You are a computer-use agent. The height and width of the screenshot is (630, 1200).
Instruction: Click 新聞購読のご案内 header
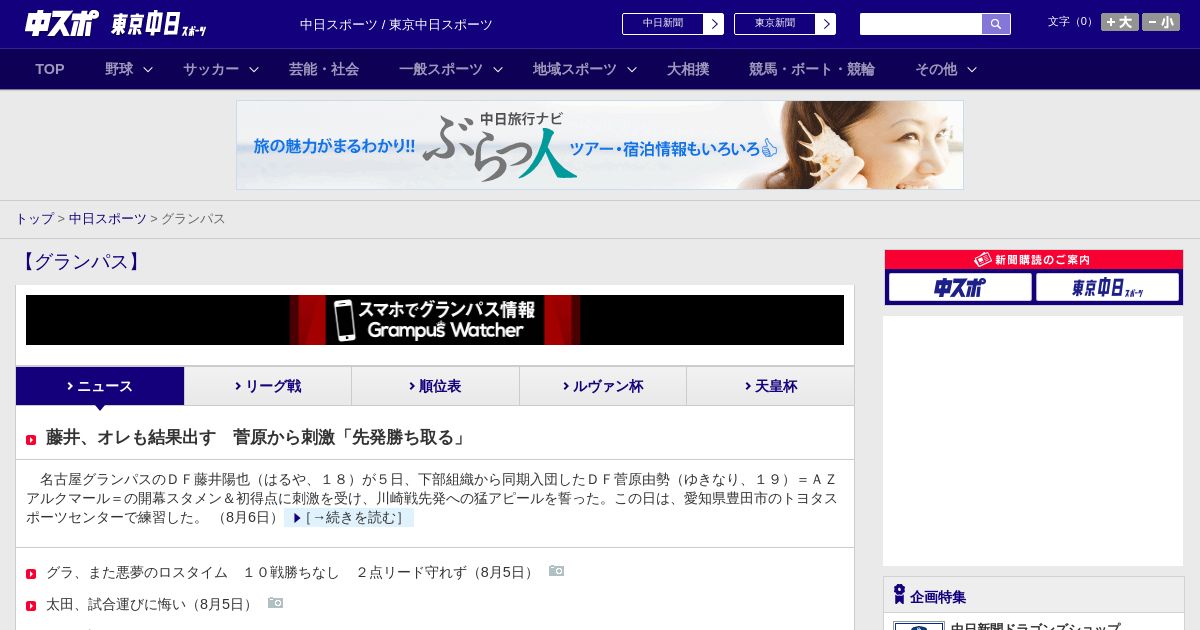1034,260
